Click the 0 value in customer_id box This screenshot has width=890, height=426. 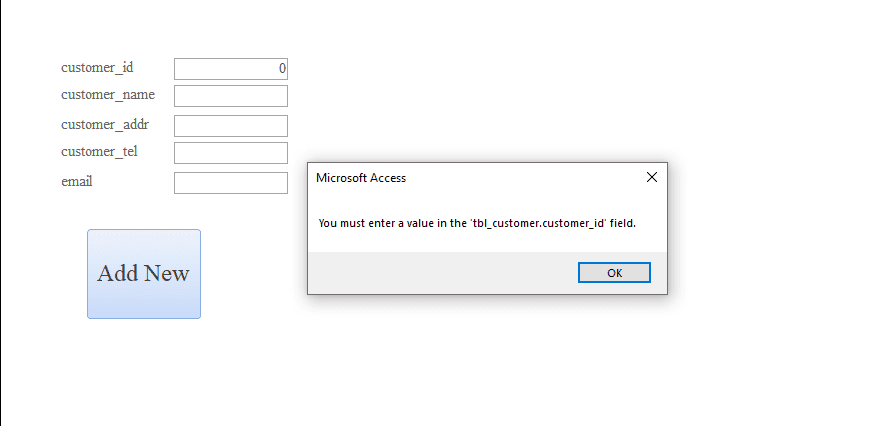click(282, 69)
